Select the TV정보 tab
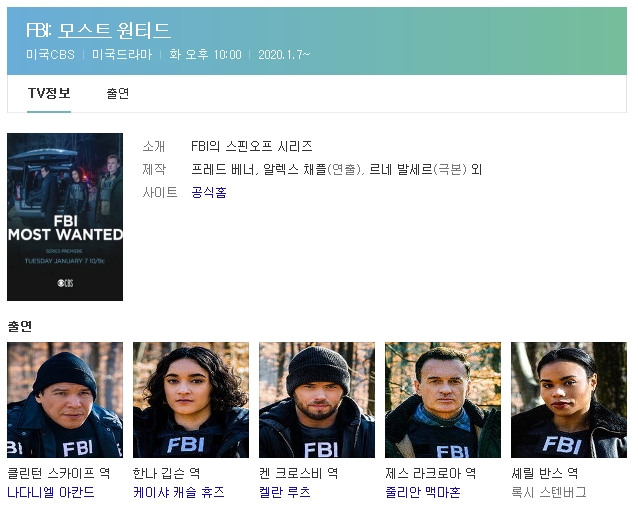Viewport: 638px width, 513px height. (x=49, y=94)
